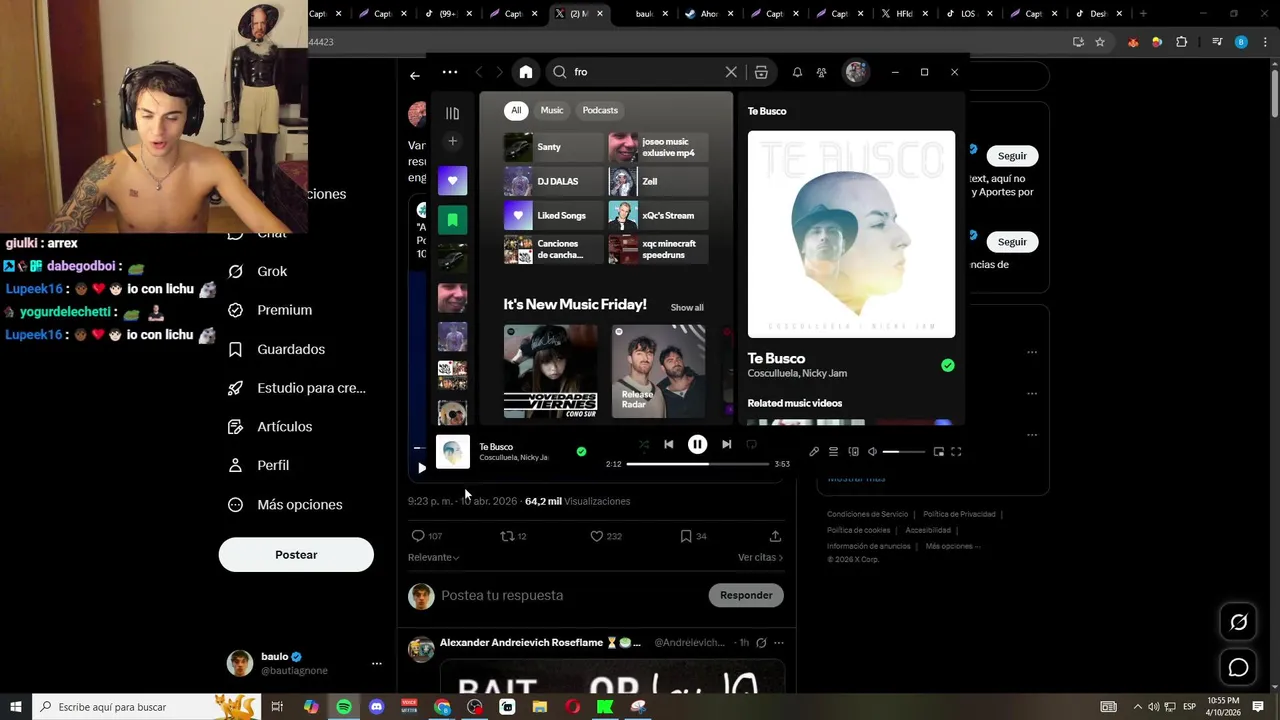Clear the Spotify search field
The height and width of the screenshot is (720, 1280).
(731, 72)
